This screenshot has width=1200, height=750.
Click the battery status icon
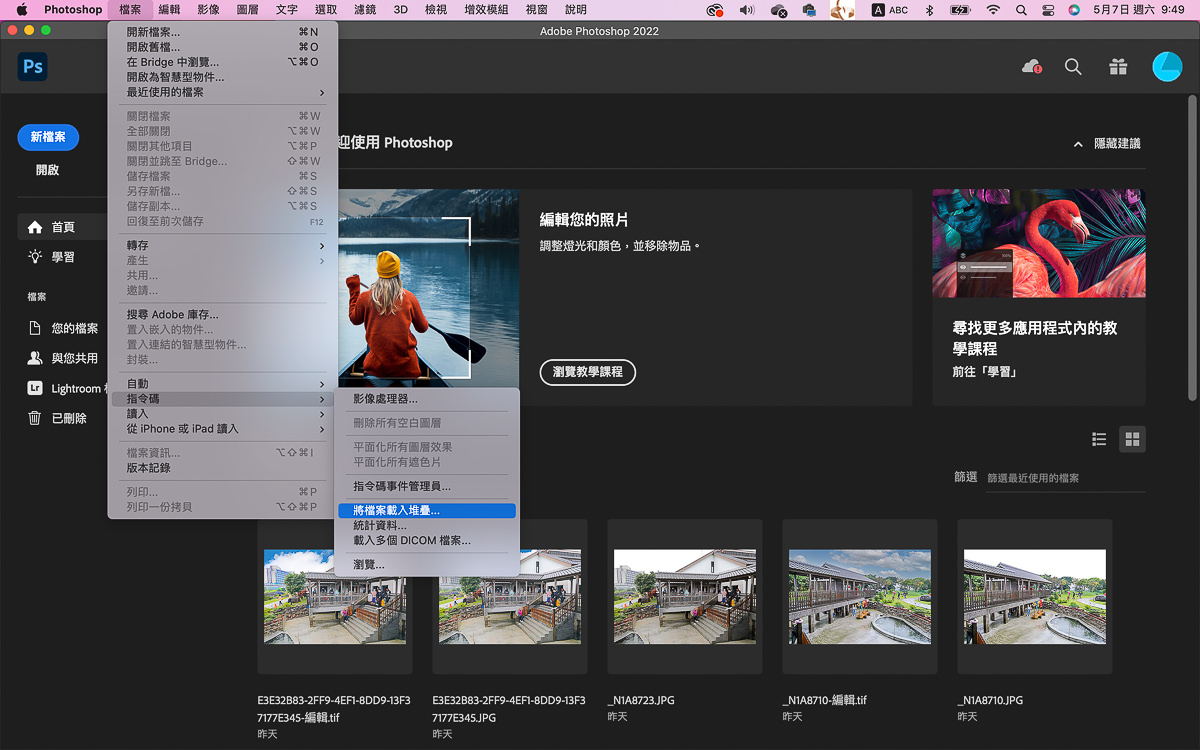click(960, 10)
